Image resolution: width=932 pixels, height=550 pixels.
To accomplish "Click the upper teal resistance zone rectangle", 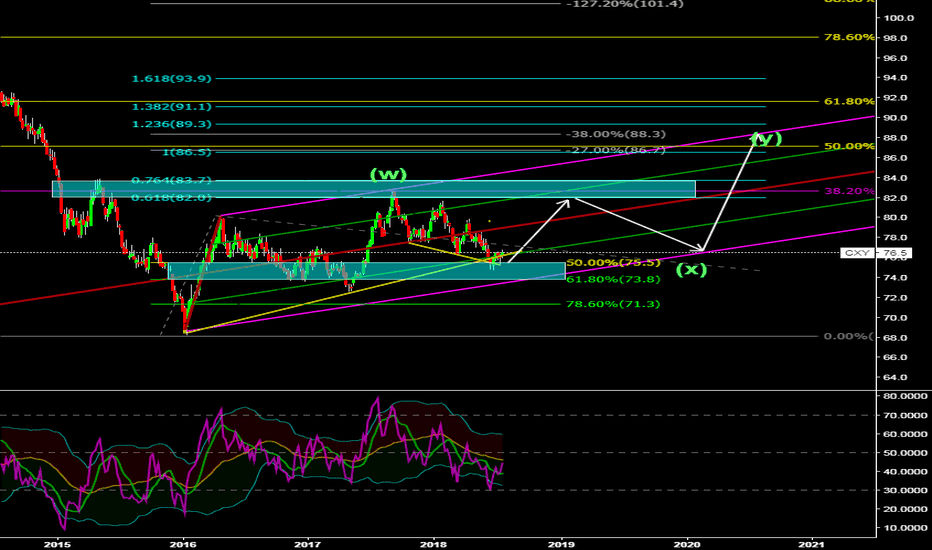I will coord(374,189).
